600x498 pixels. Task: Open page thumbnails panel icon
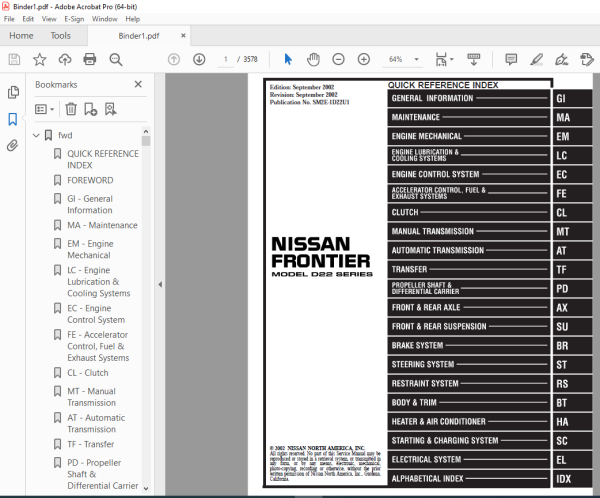[13, 92]
